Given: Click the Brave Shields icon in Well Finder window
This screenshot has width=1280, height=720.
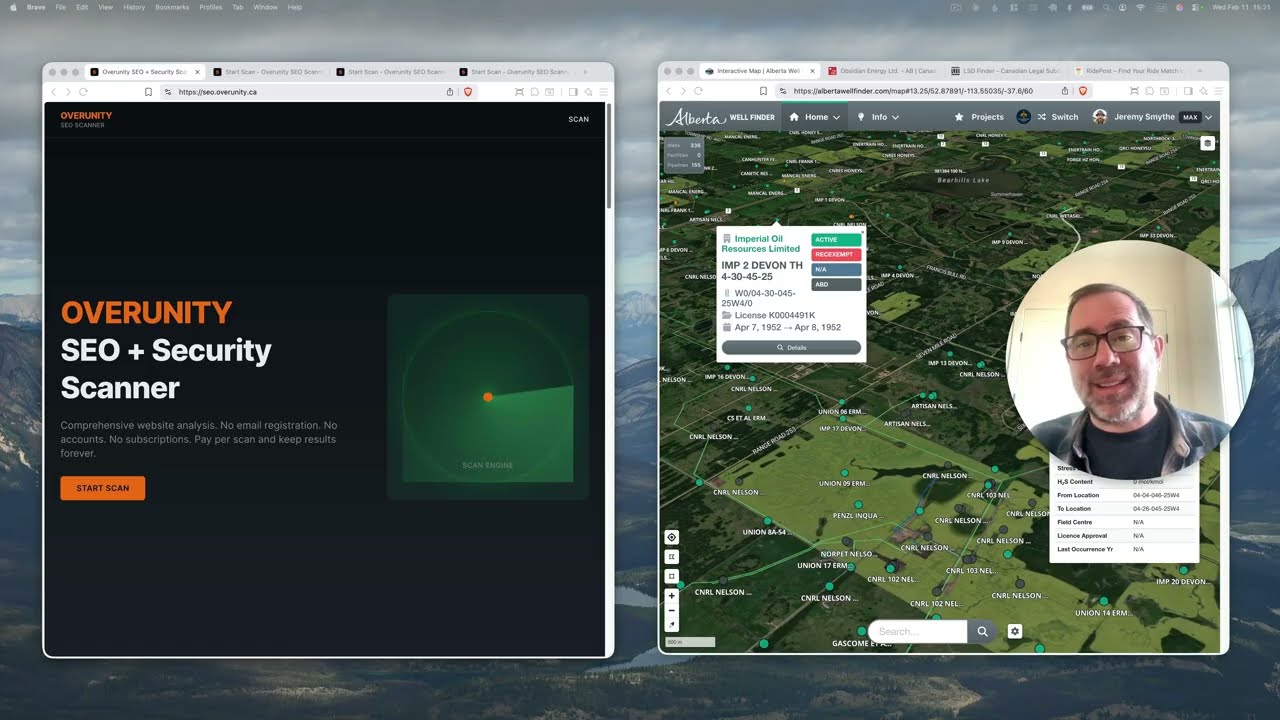Looking at the screenshot, I should click(1082, 91).
